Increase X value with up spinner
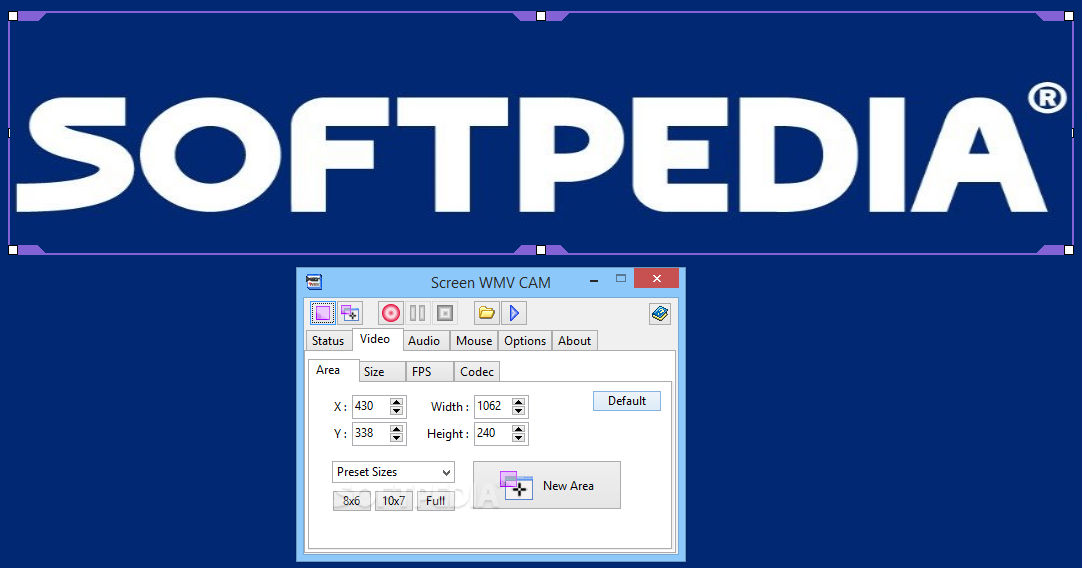This screenshot has width=1082, height=568. pyautogui.click(x=396, y=402)
